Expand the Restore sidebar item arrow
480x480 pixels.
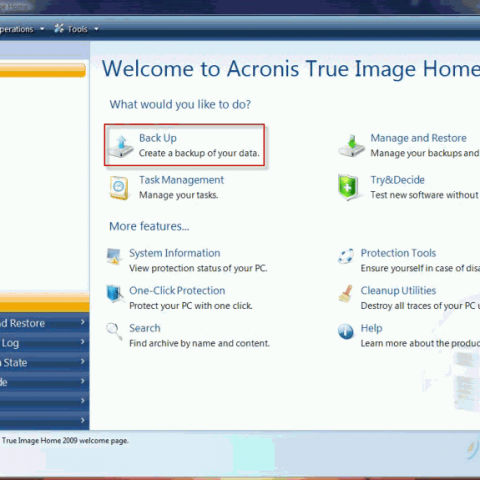click(82, 322)
